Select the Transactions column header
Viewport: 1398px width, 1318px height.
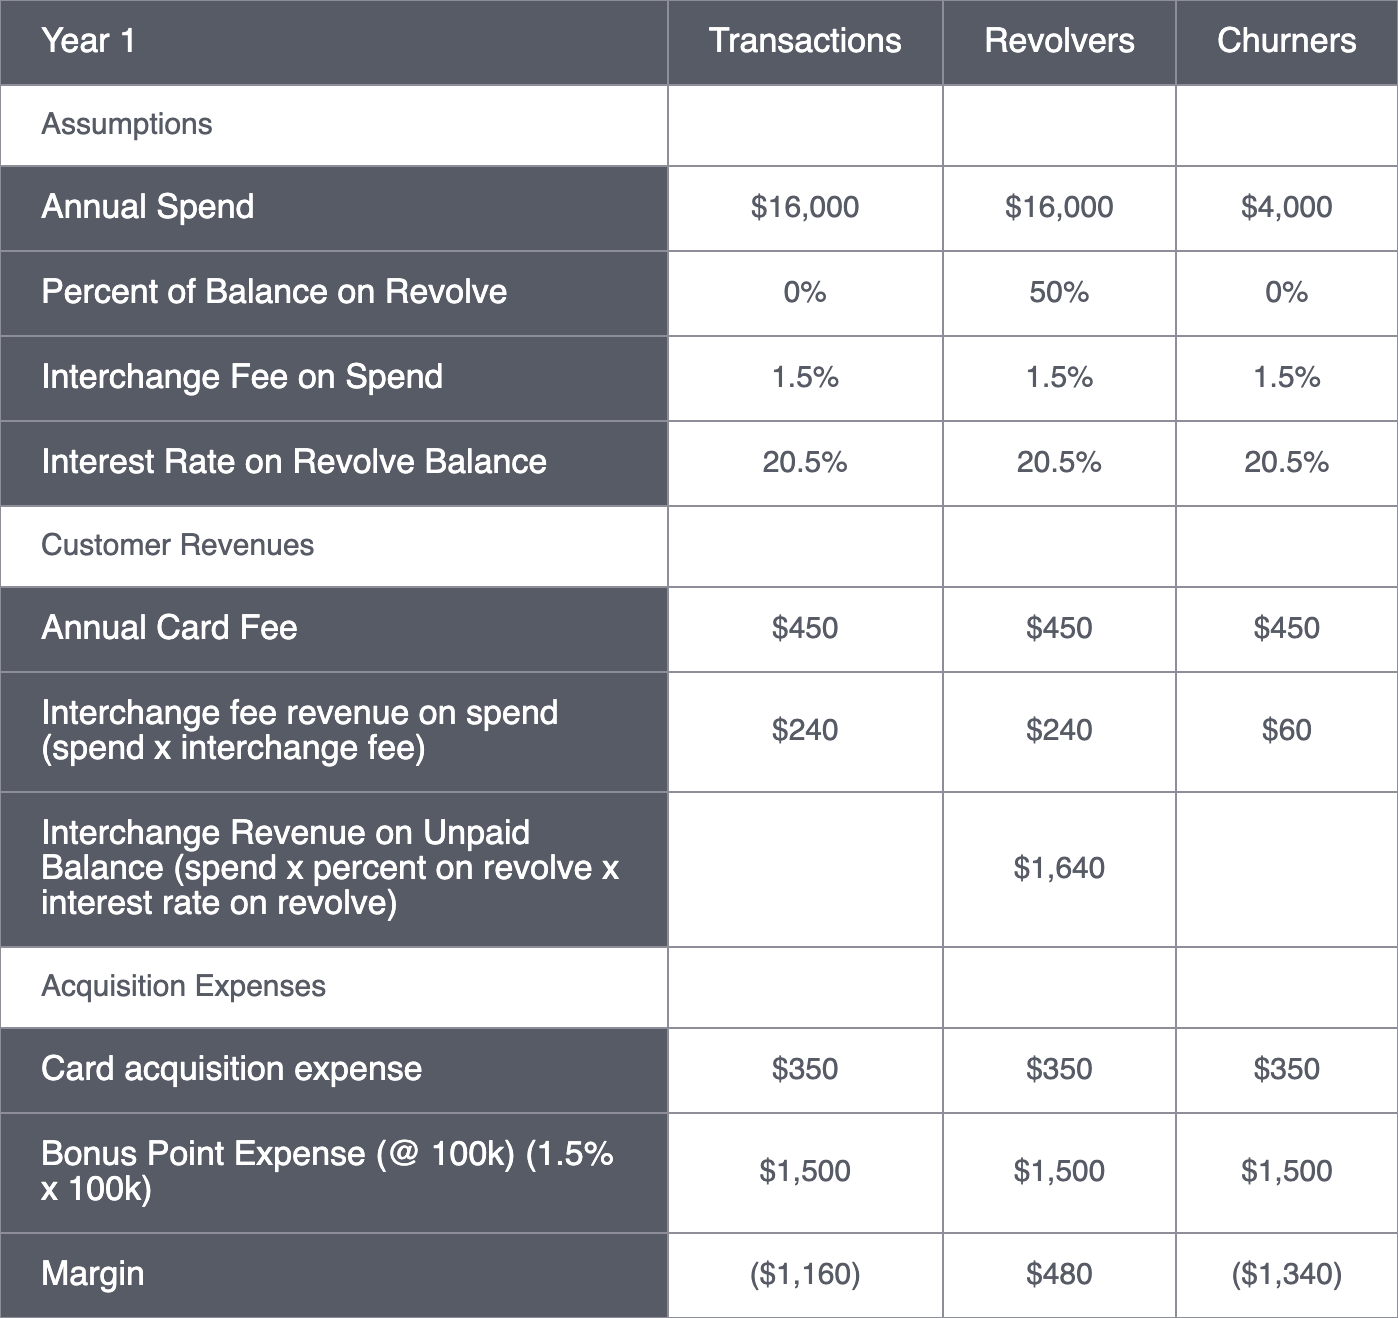pos(805,42)
